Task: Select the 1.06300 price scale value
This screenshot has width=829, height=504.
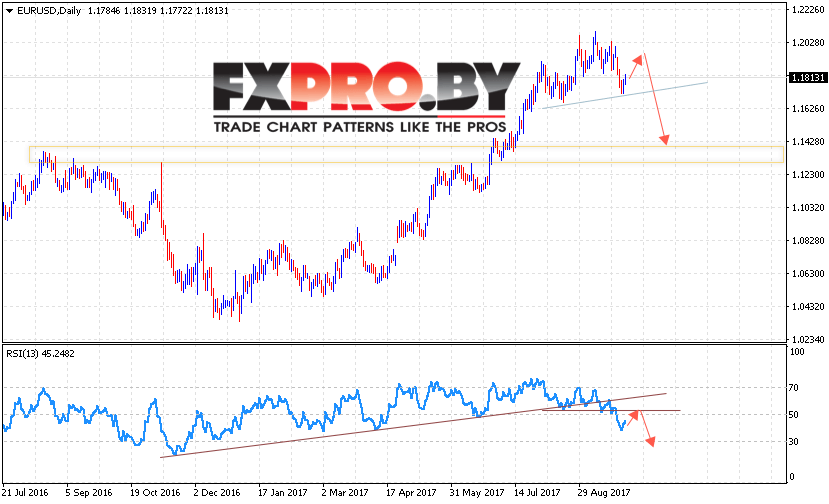Action: tap(808, 274)
